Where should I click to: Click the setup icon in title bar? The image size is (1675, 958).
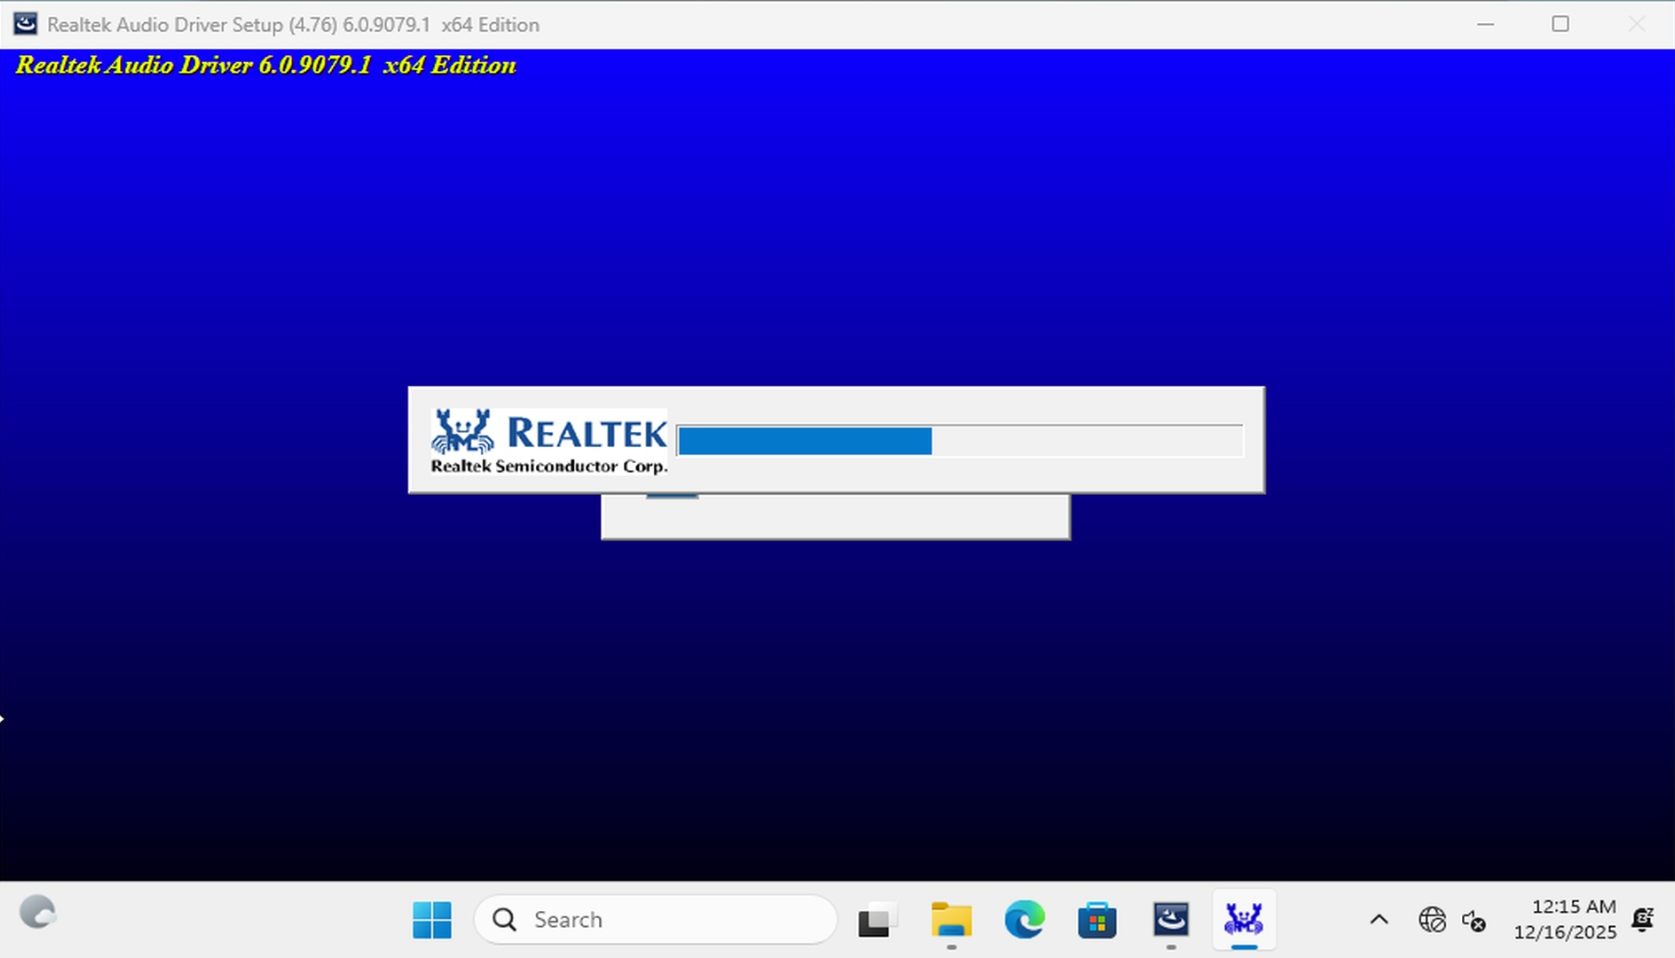point(25,24)
